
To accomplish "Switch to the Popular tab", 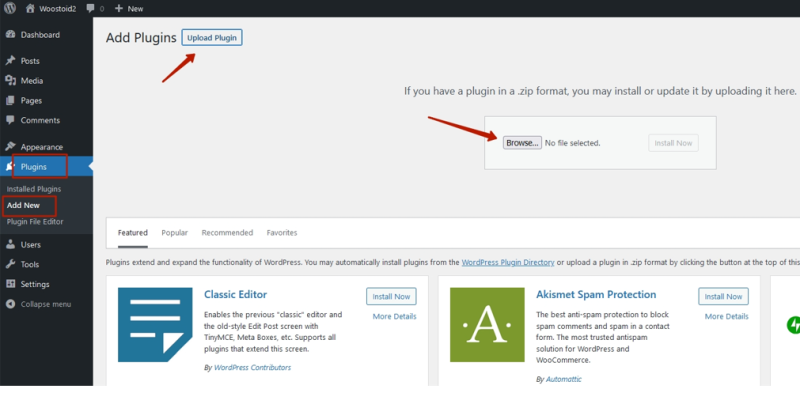I will coord(174,233).
